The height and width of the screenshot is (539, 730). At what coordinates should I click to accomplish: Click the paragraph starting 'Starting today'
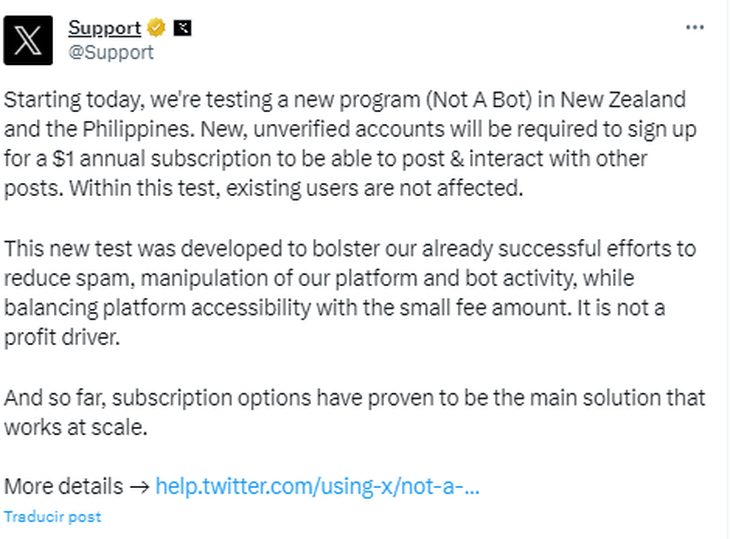point(350,144)
